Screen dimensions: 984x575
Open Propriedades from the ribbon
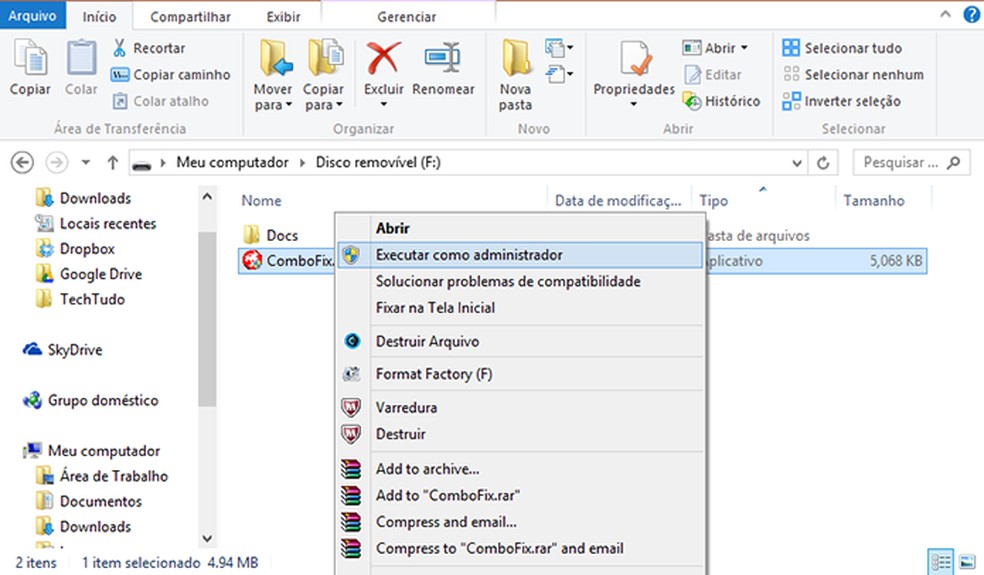click(x=634, y=74)
